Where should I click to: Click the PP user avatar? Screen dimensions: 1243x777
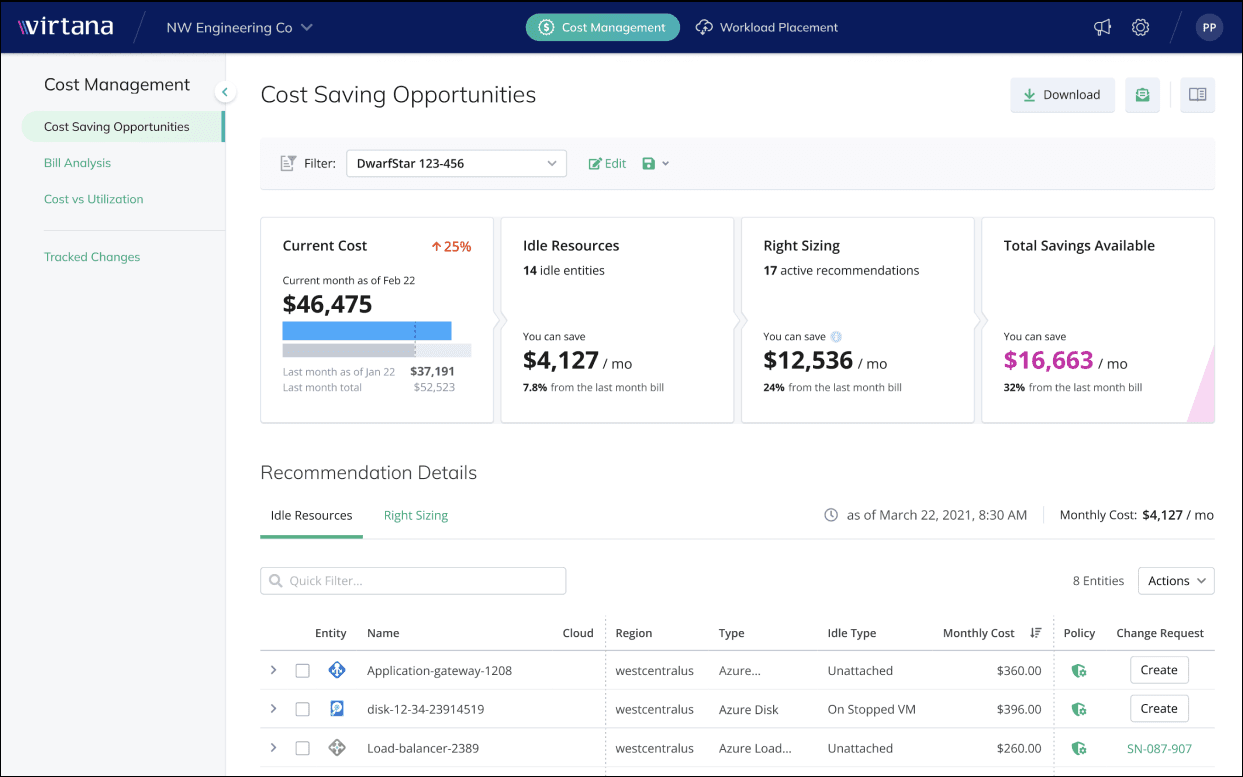click(x=1209, y=28)
